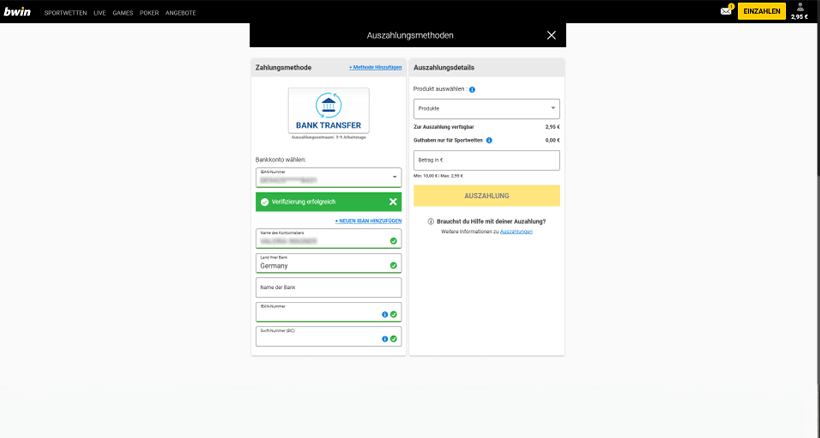
Task: Dismiss the Verifizierung erfolgreich banner
Action: [x=393, y=202]
